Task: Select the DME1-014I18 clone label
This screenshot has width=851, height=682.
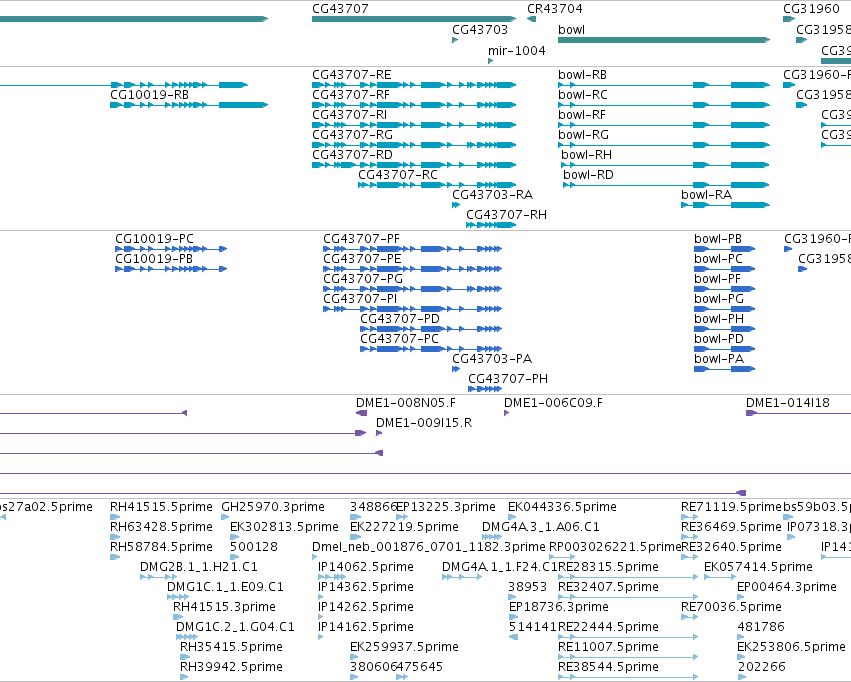Action: click(788, 403)
